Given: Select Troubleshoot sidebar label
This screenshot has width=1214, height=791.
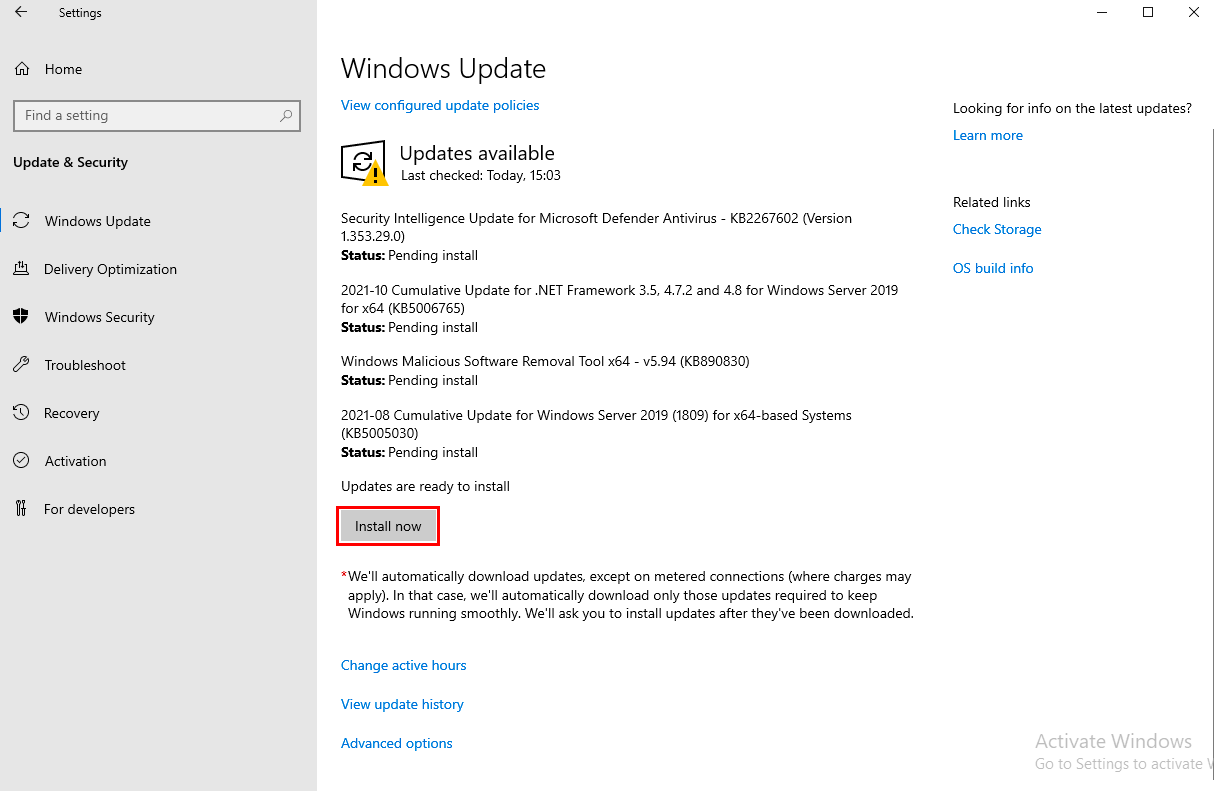Looking at the screenshot, I should 85,365.
